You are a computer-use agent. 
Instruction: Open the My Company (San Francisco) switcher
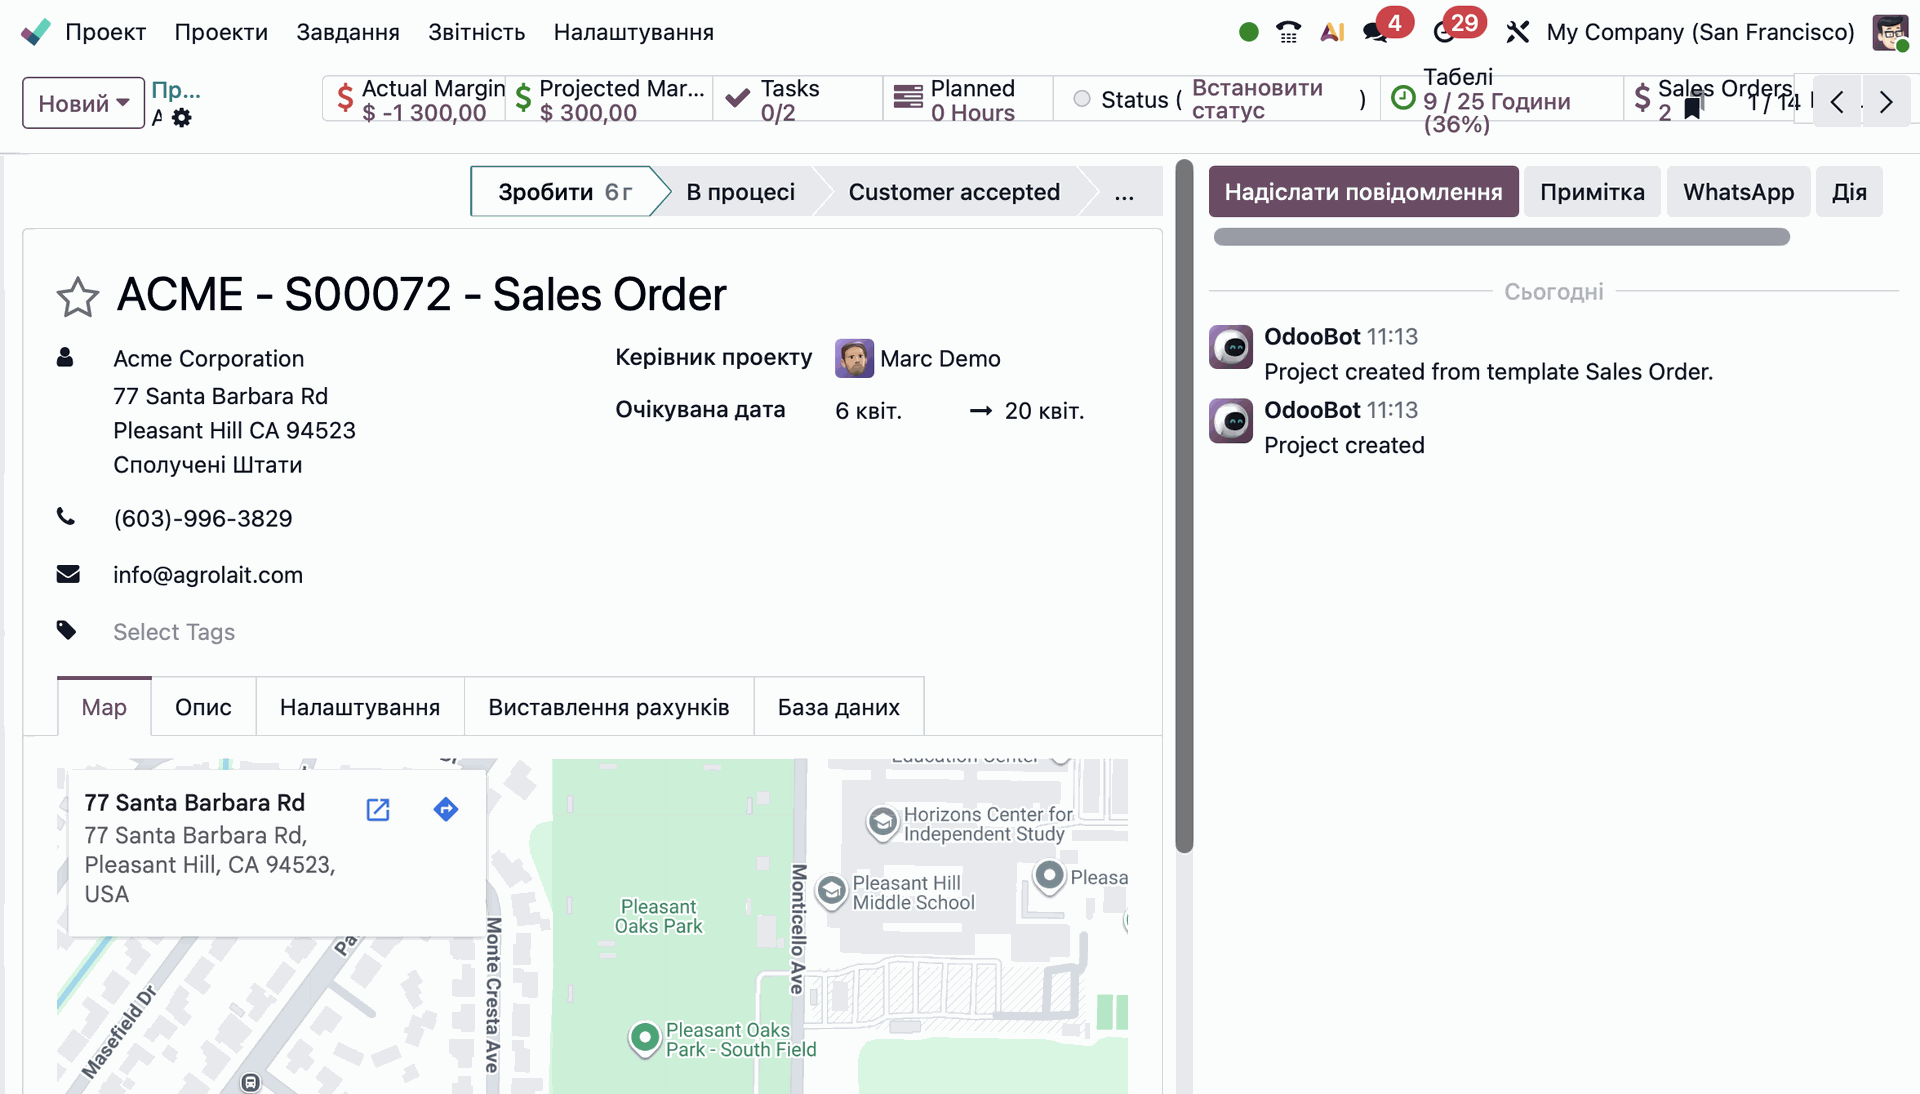click(1700, 32)
